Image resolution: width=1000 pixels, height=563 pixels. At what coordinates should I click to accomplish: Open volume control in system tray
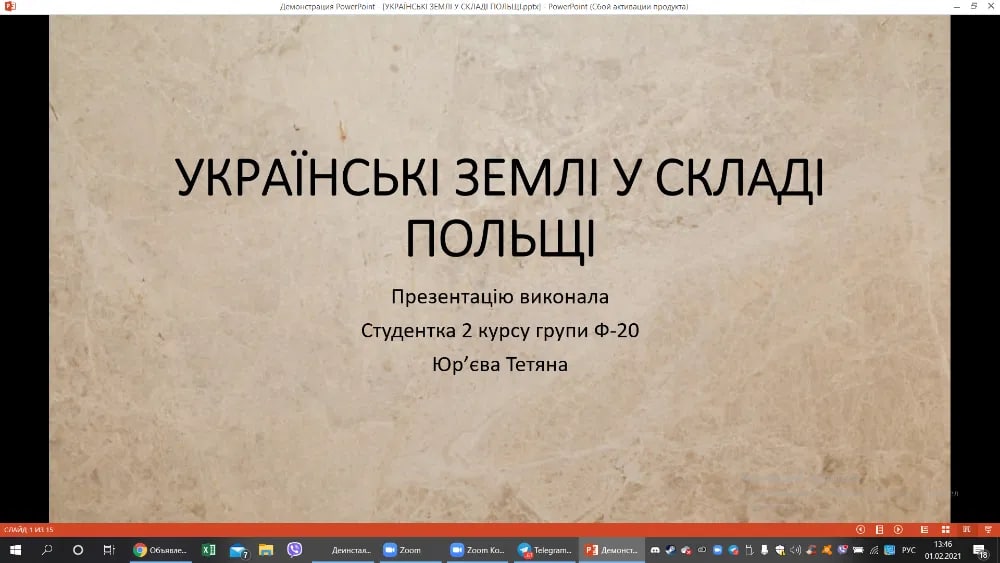tap(795, 550)
